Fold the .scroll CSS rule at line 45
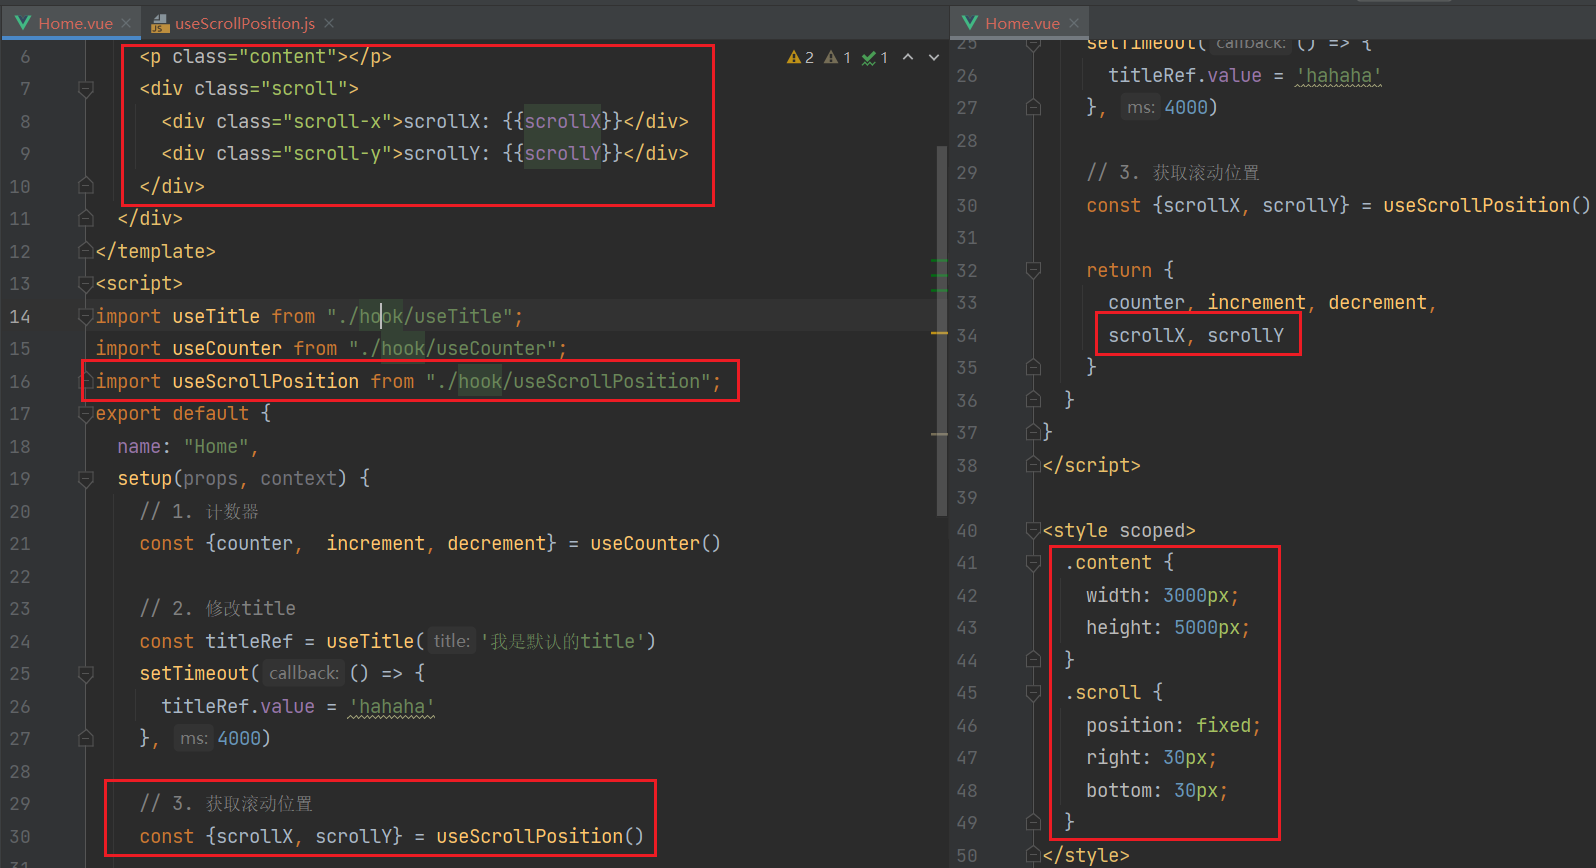This screenshot has width=1596, height=868. pos(1033,693)
